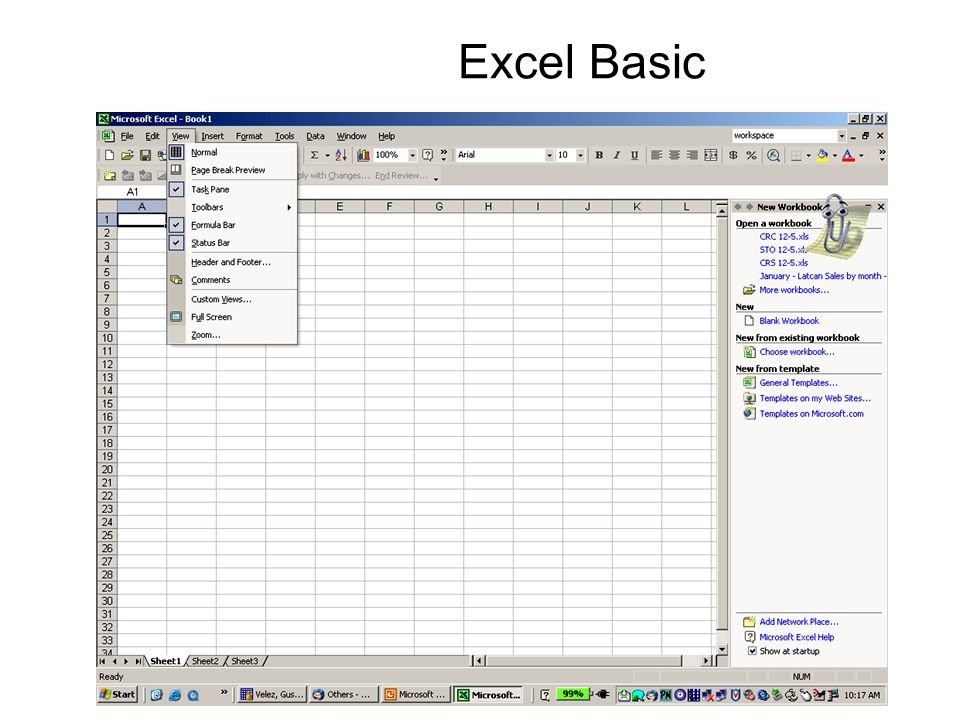The image size is (960, 720).
Task: Click the Microsoft Excel Help question icon in toolbar
Action: pyautogui.click(x=427, y=156)
